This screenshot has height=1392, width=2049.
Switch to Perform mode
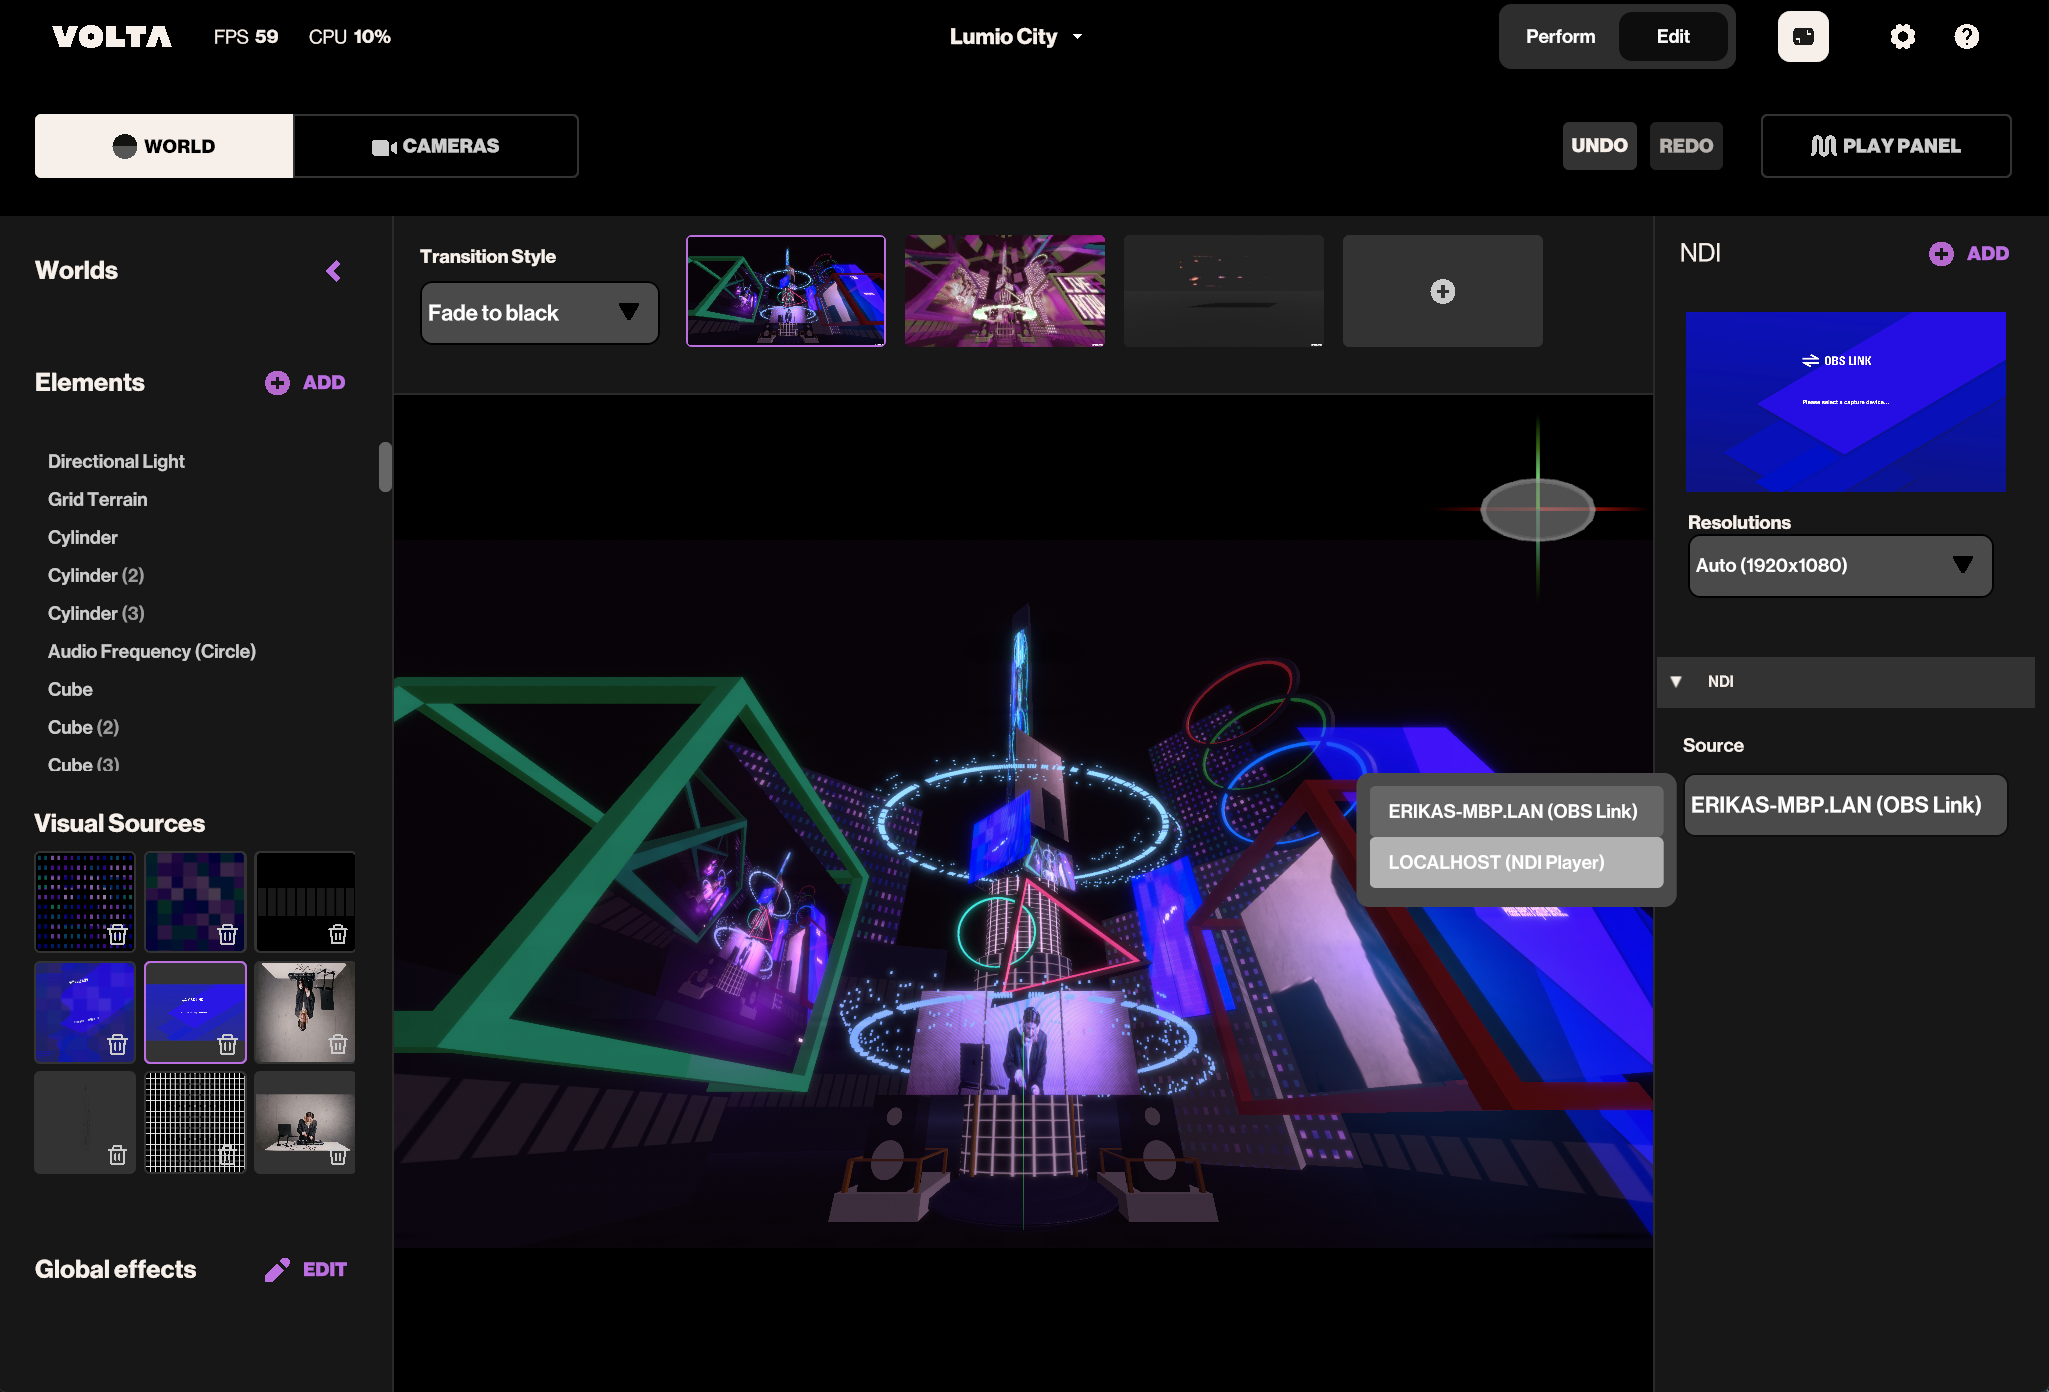pyautogui.click(x=1560, y=37)
